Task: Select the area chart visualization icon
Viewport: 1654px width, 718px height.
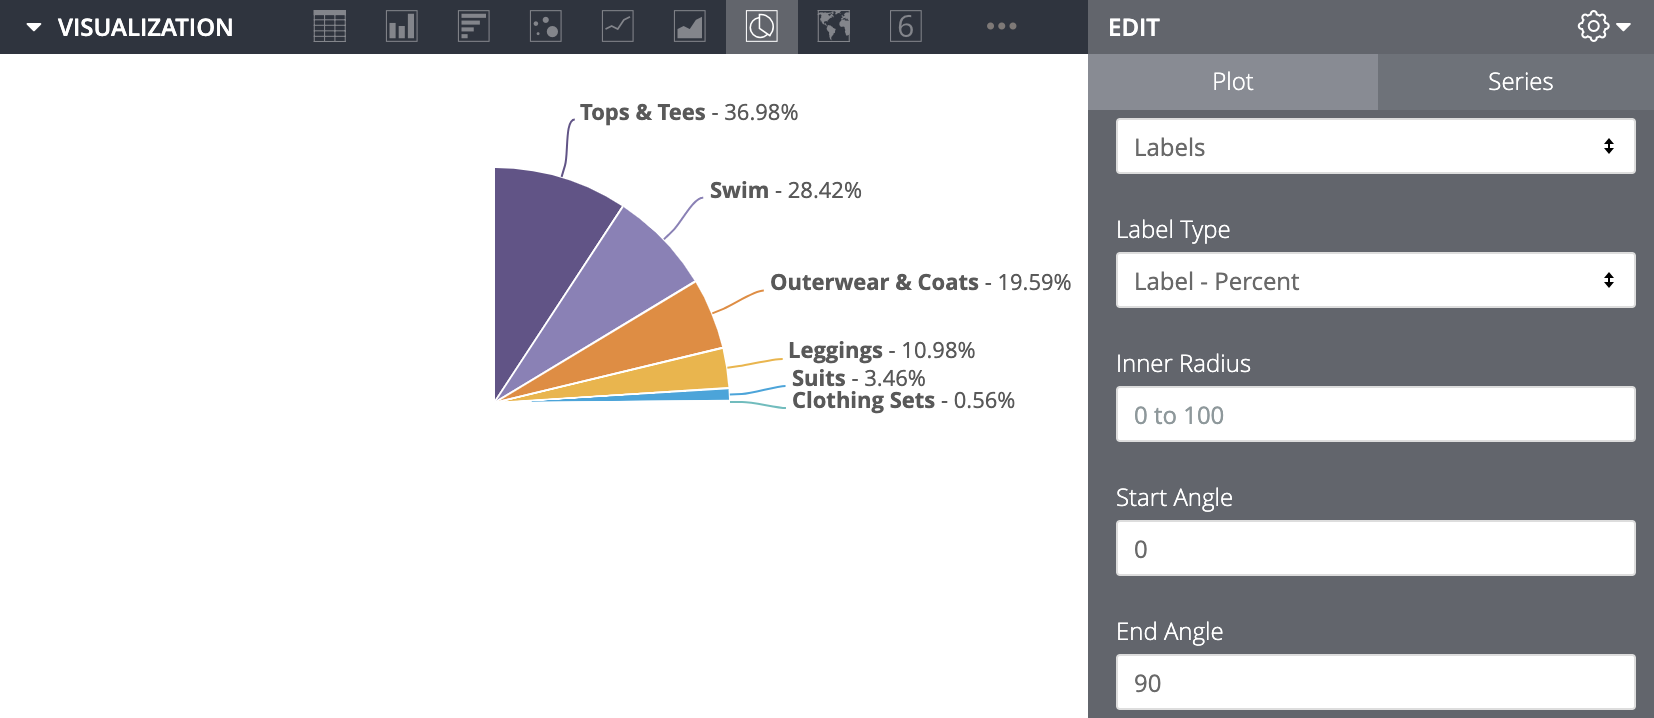Action: tap(690, 27)
